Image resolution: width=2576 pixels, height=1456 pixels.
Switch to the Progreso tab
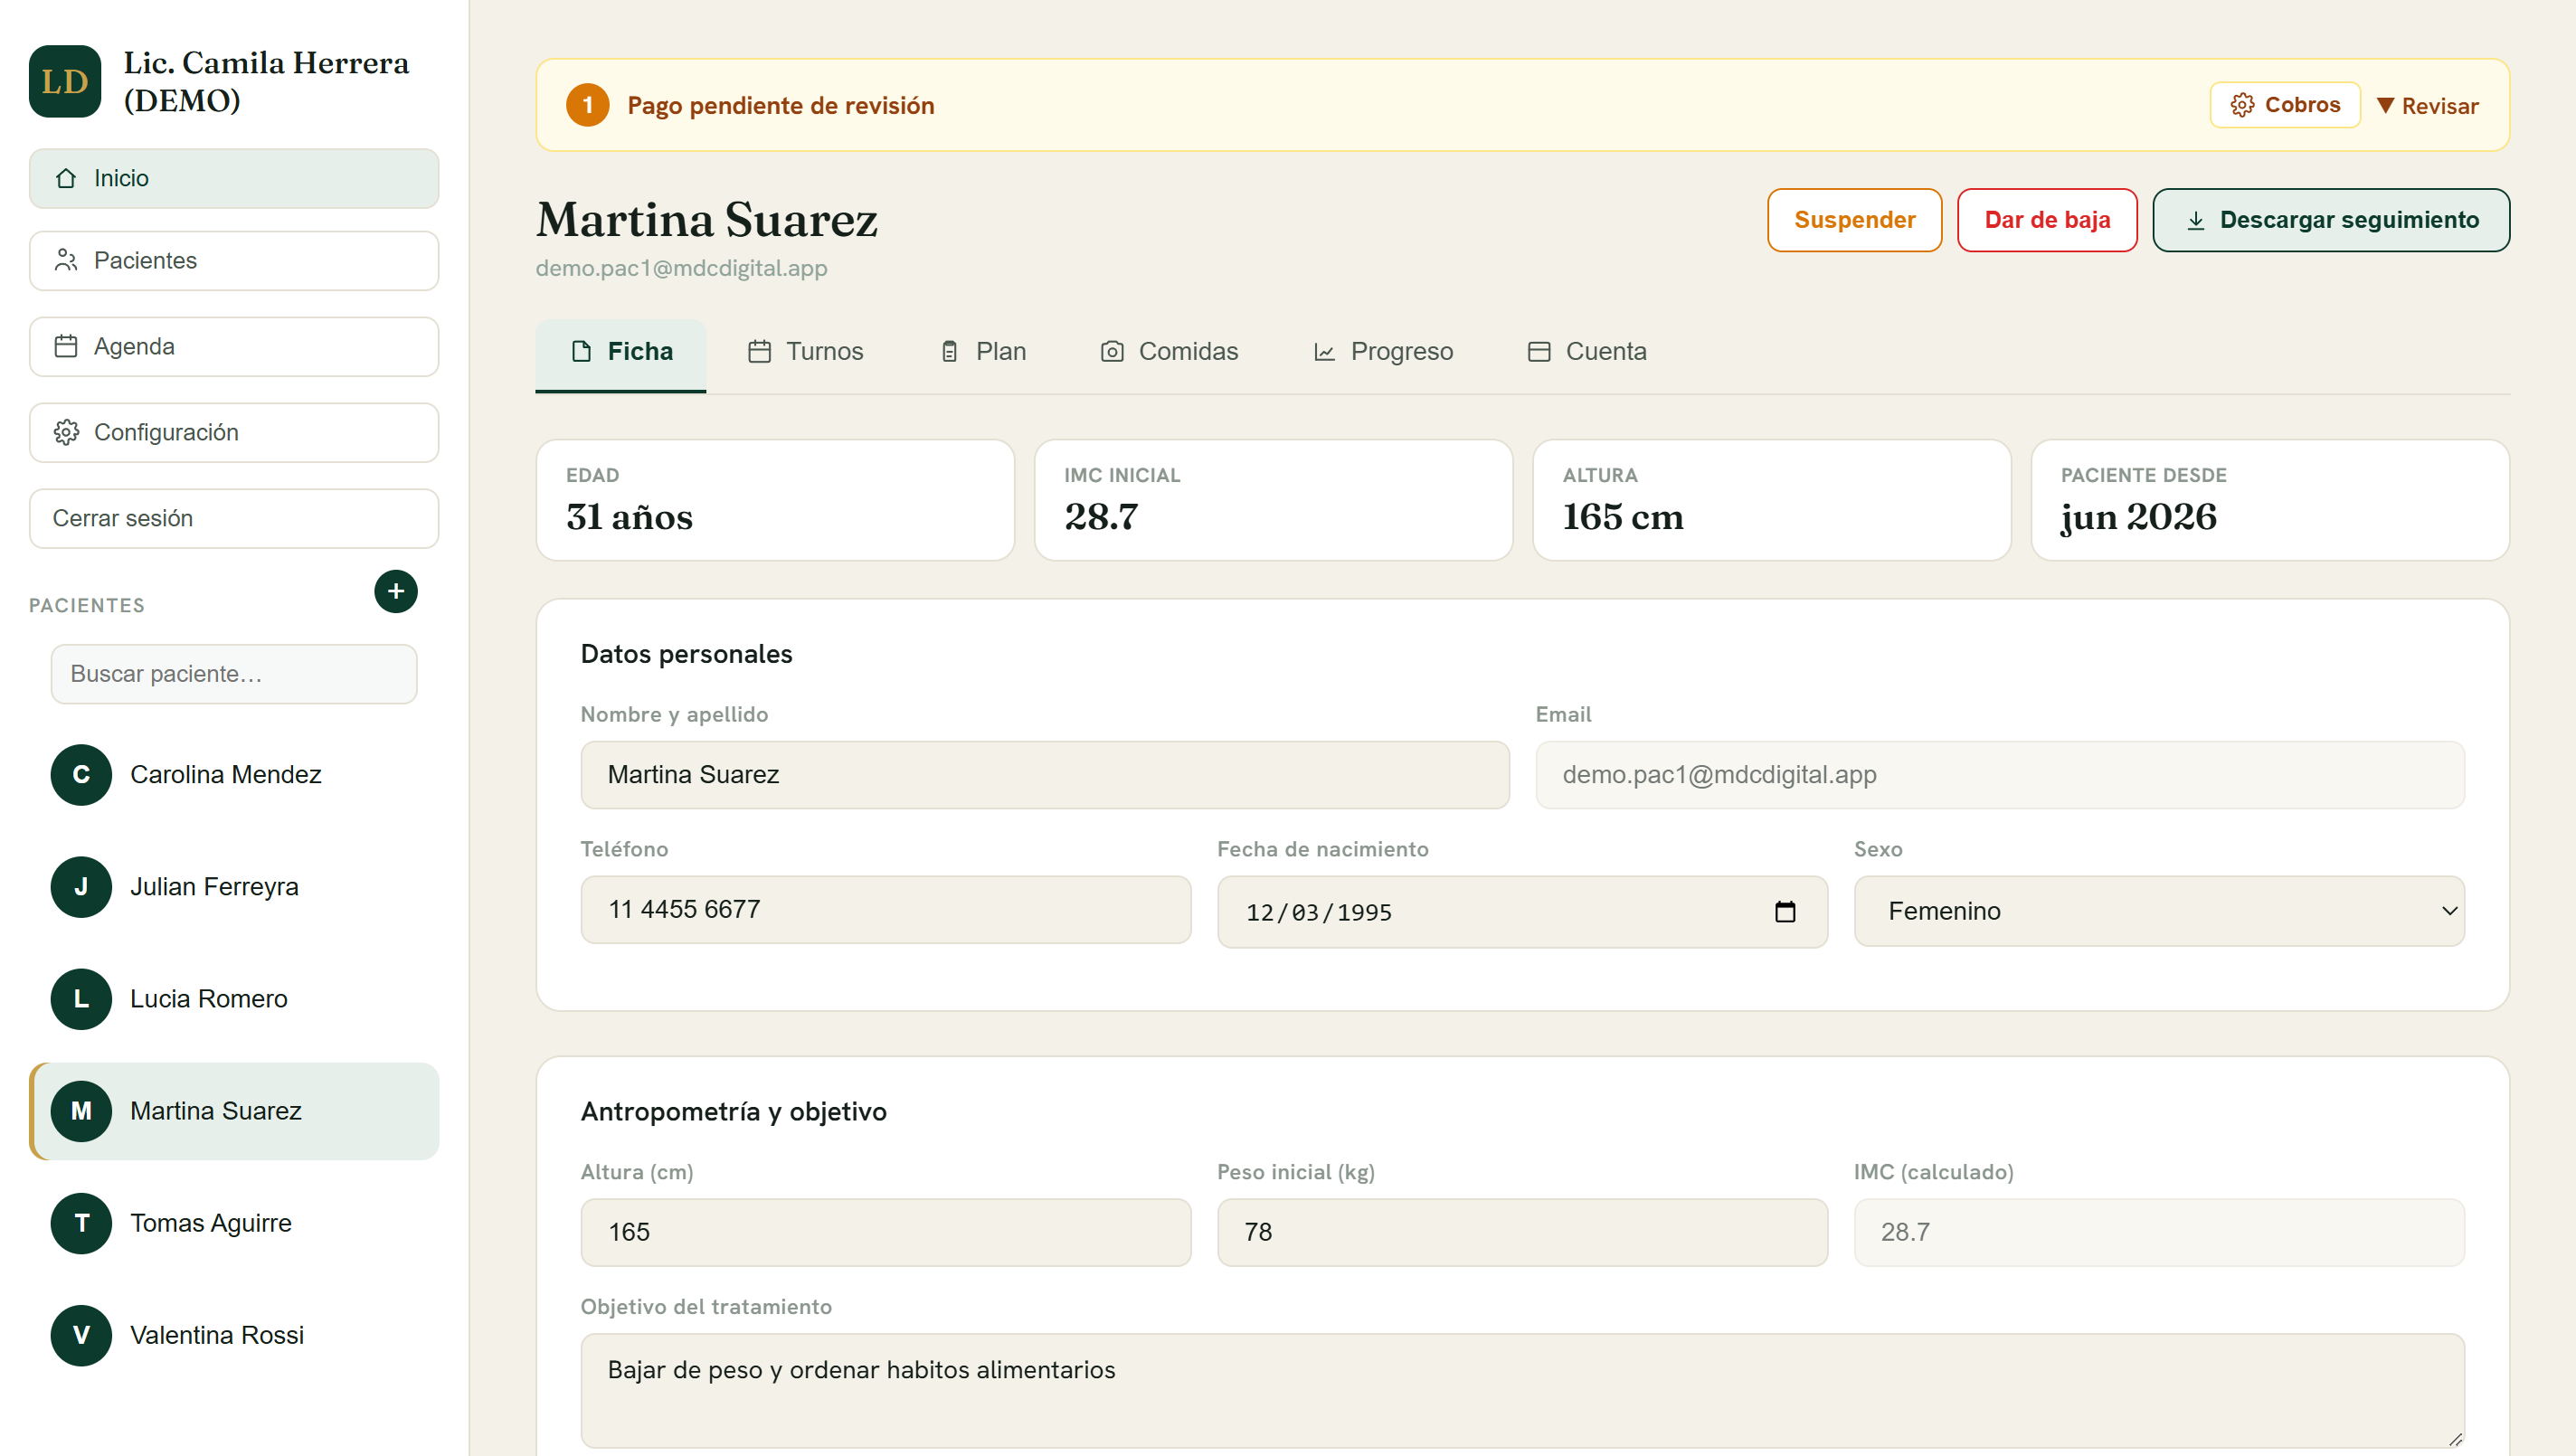coord(1383,352)
